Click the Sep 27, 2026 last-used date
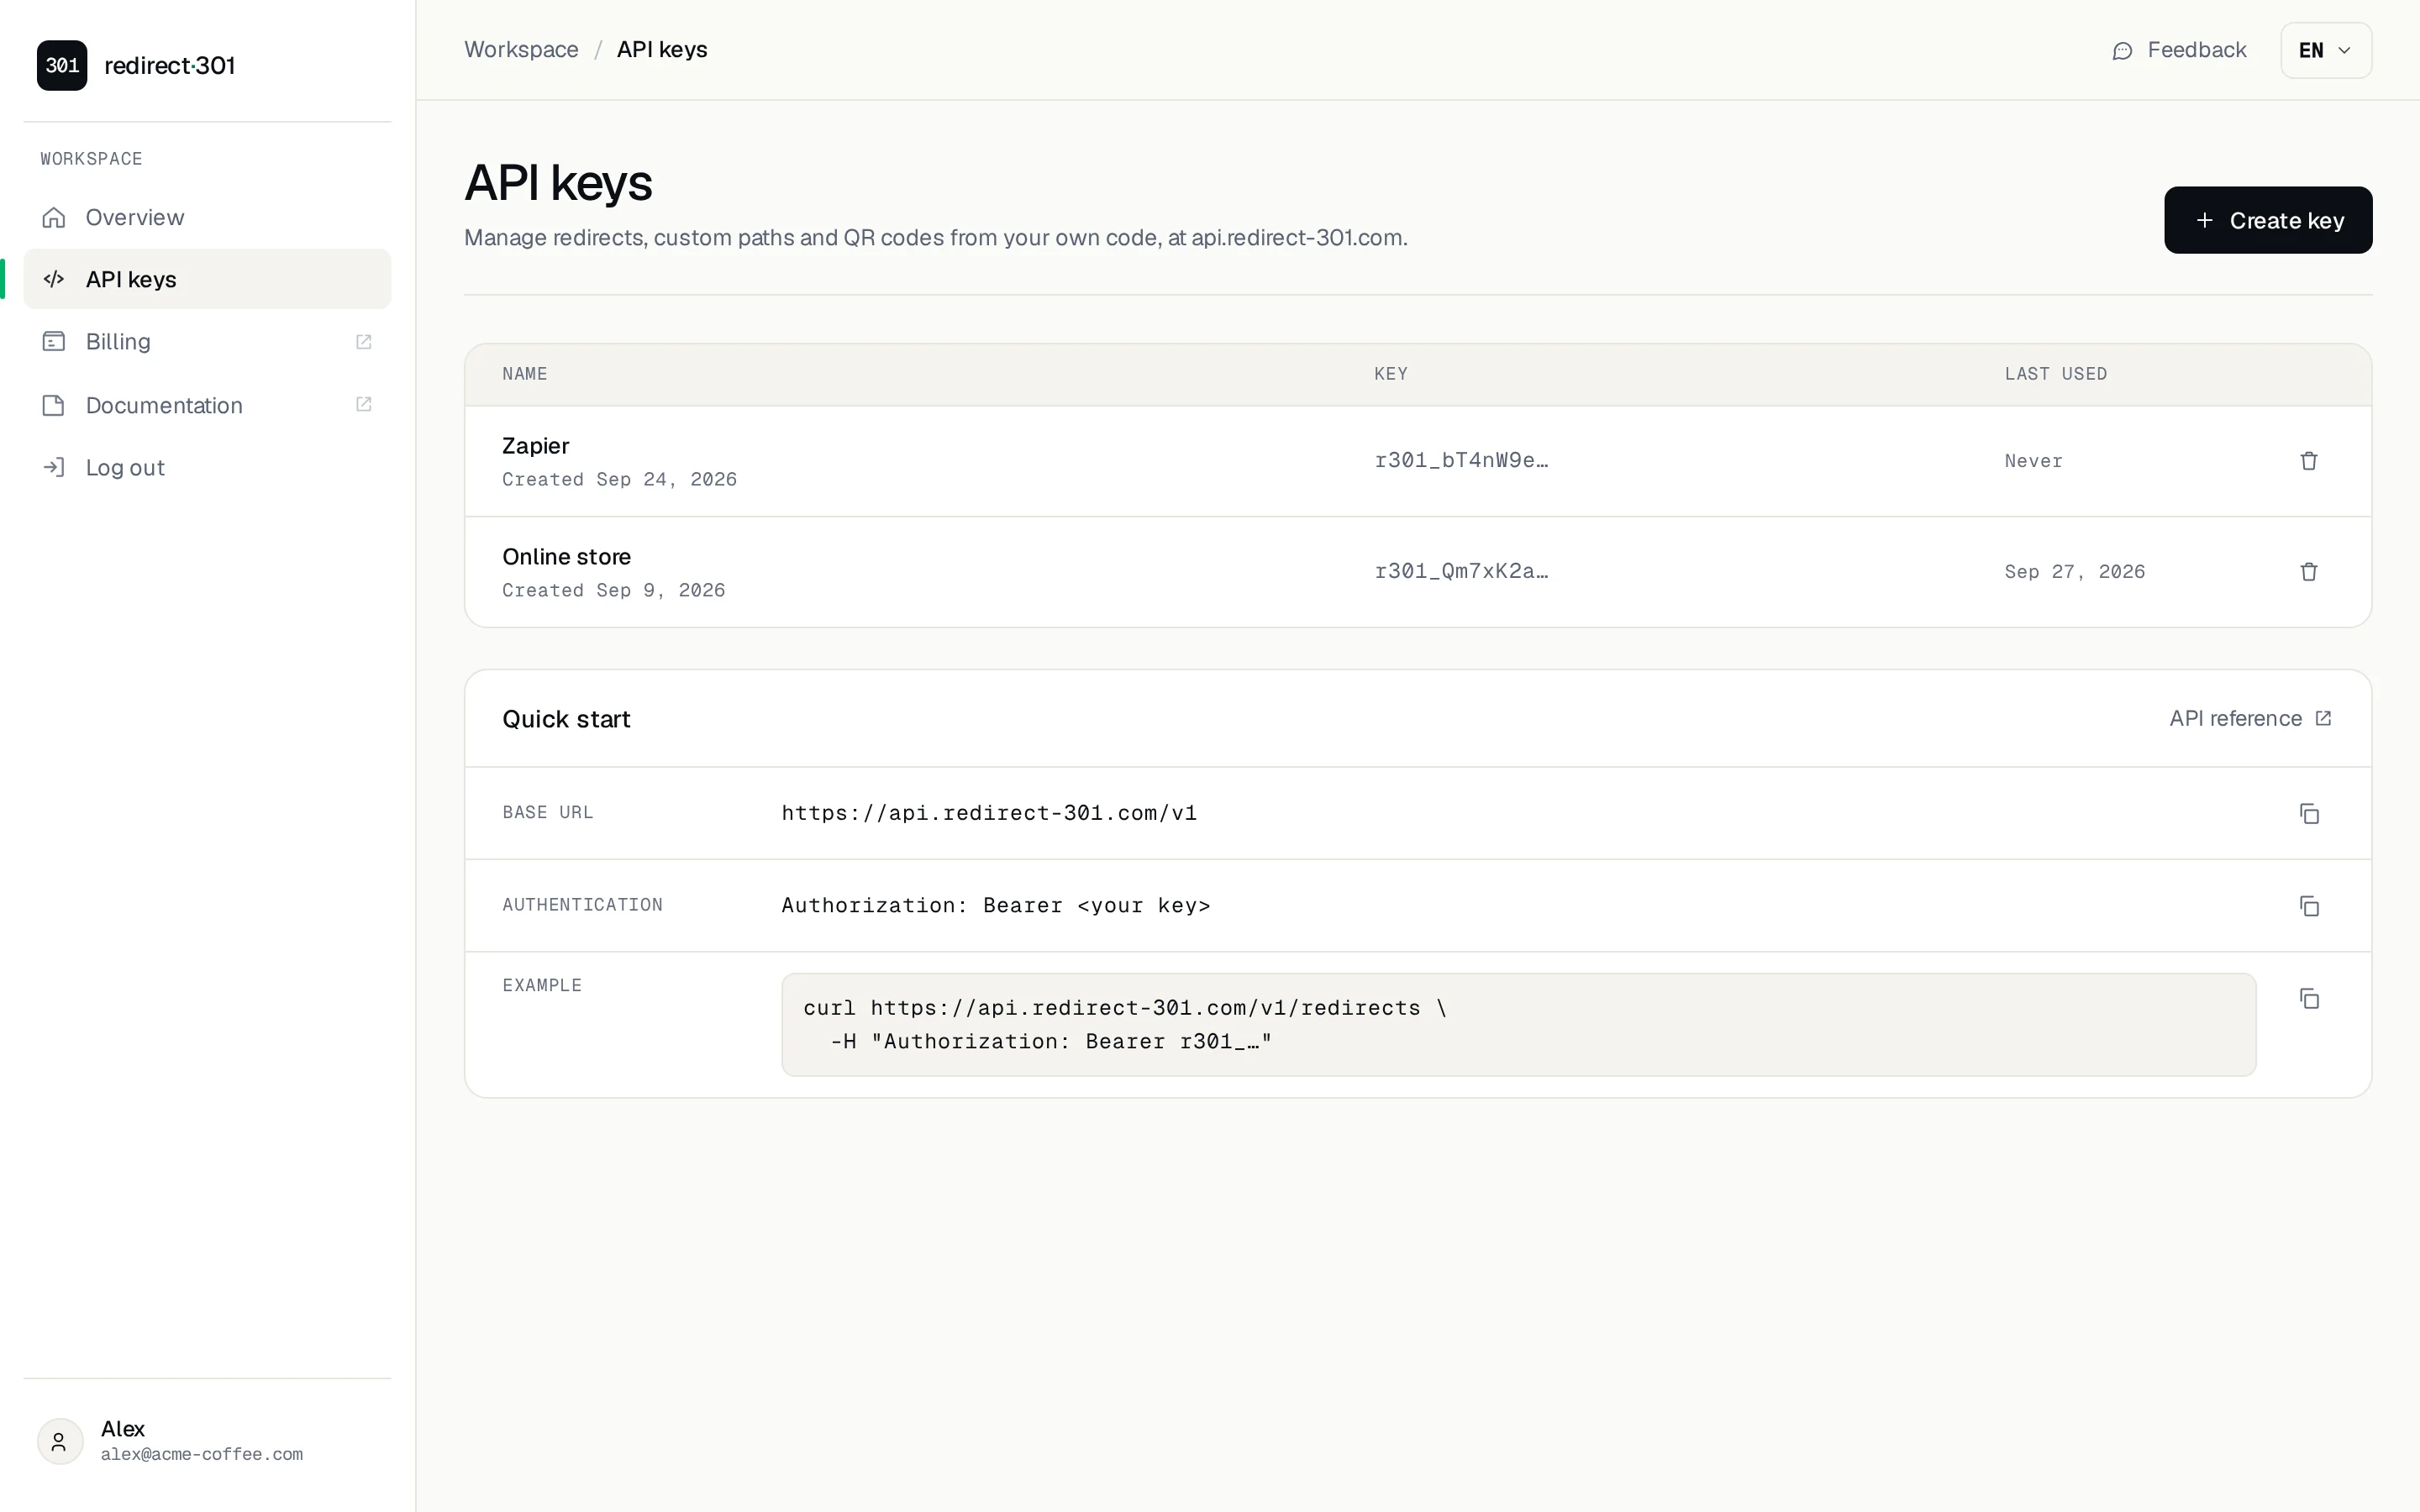This screenshot has height=1512, width=2420. click(x=2074, y=572)
